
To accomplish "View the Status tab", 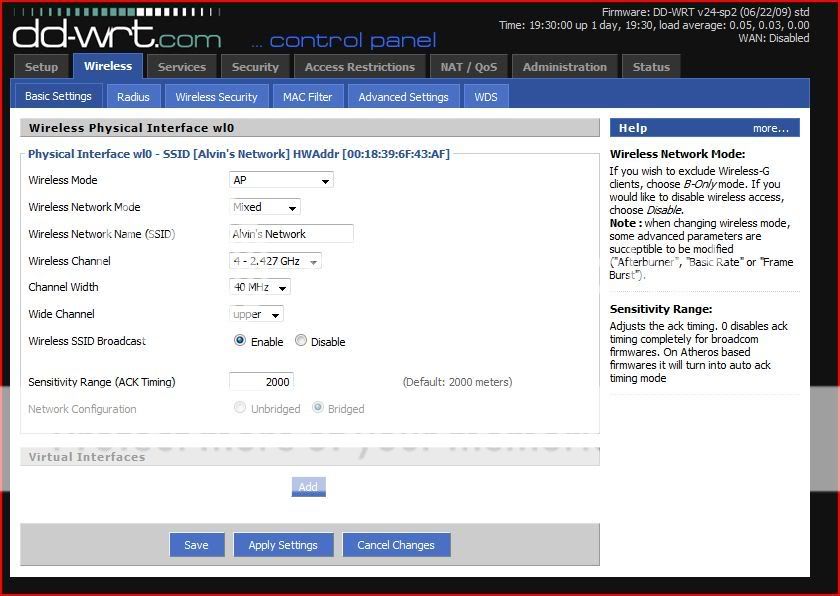I will 651,67.
